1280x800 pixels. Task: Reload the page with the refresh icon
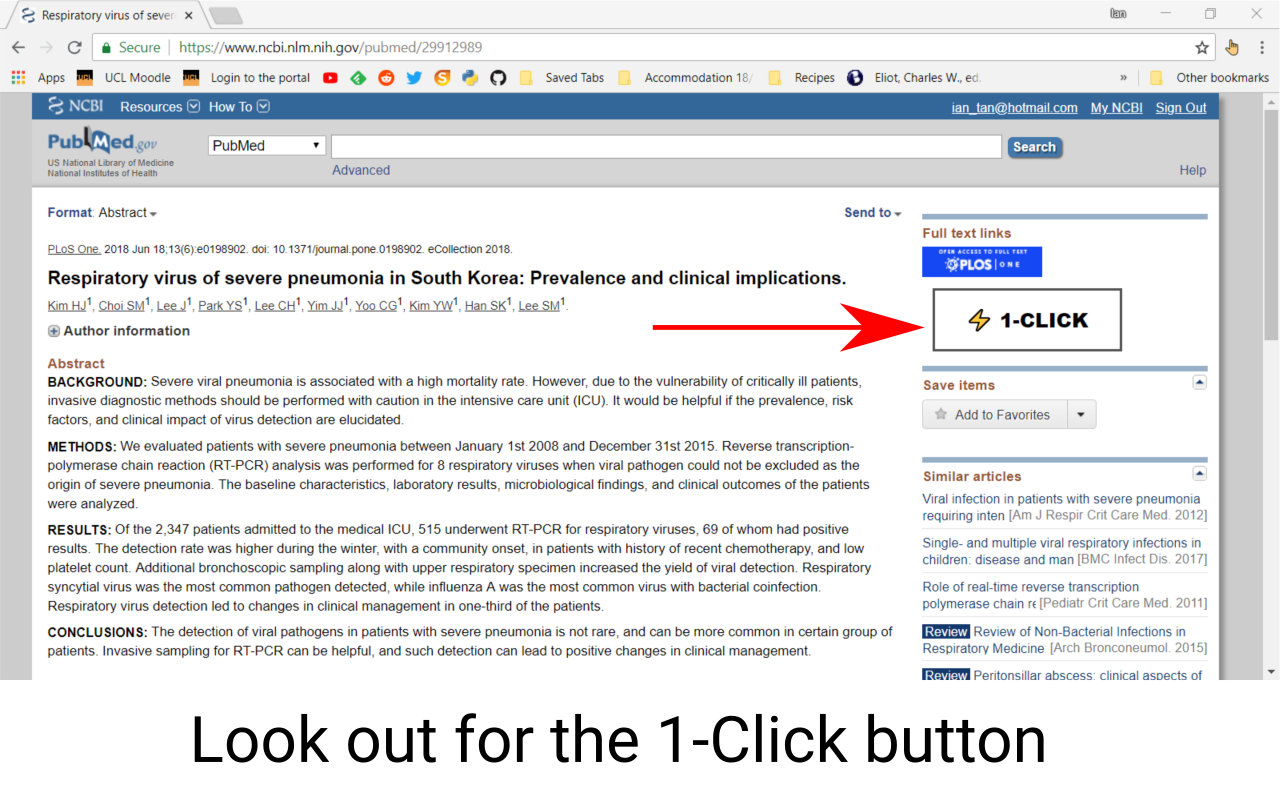tap(74, 47)
